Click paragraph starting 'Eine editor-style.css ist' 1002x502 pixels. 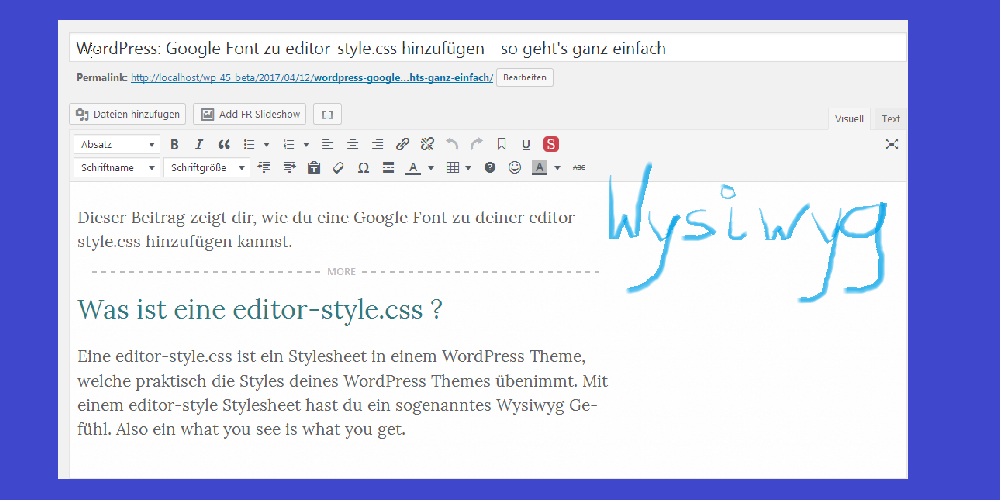343,393
